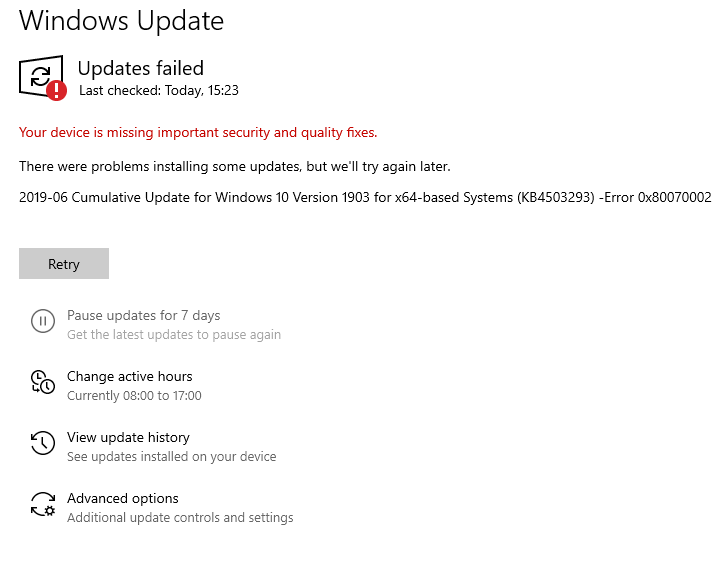
Task: Click 'Additional update controls and settings' text
Action: point(180,517)
